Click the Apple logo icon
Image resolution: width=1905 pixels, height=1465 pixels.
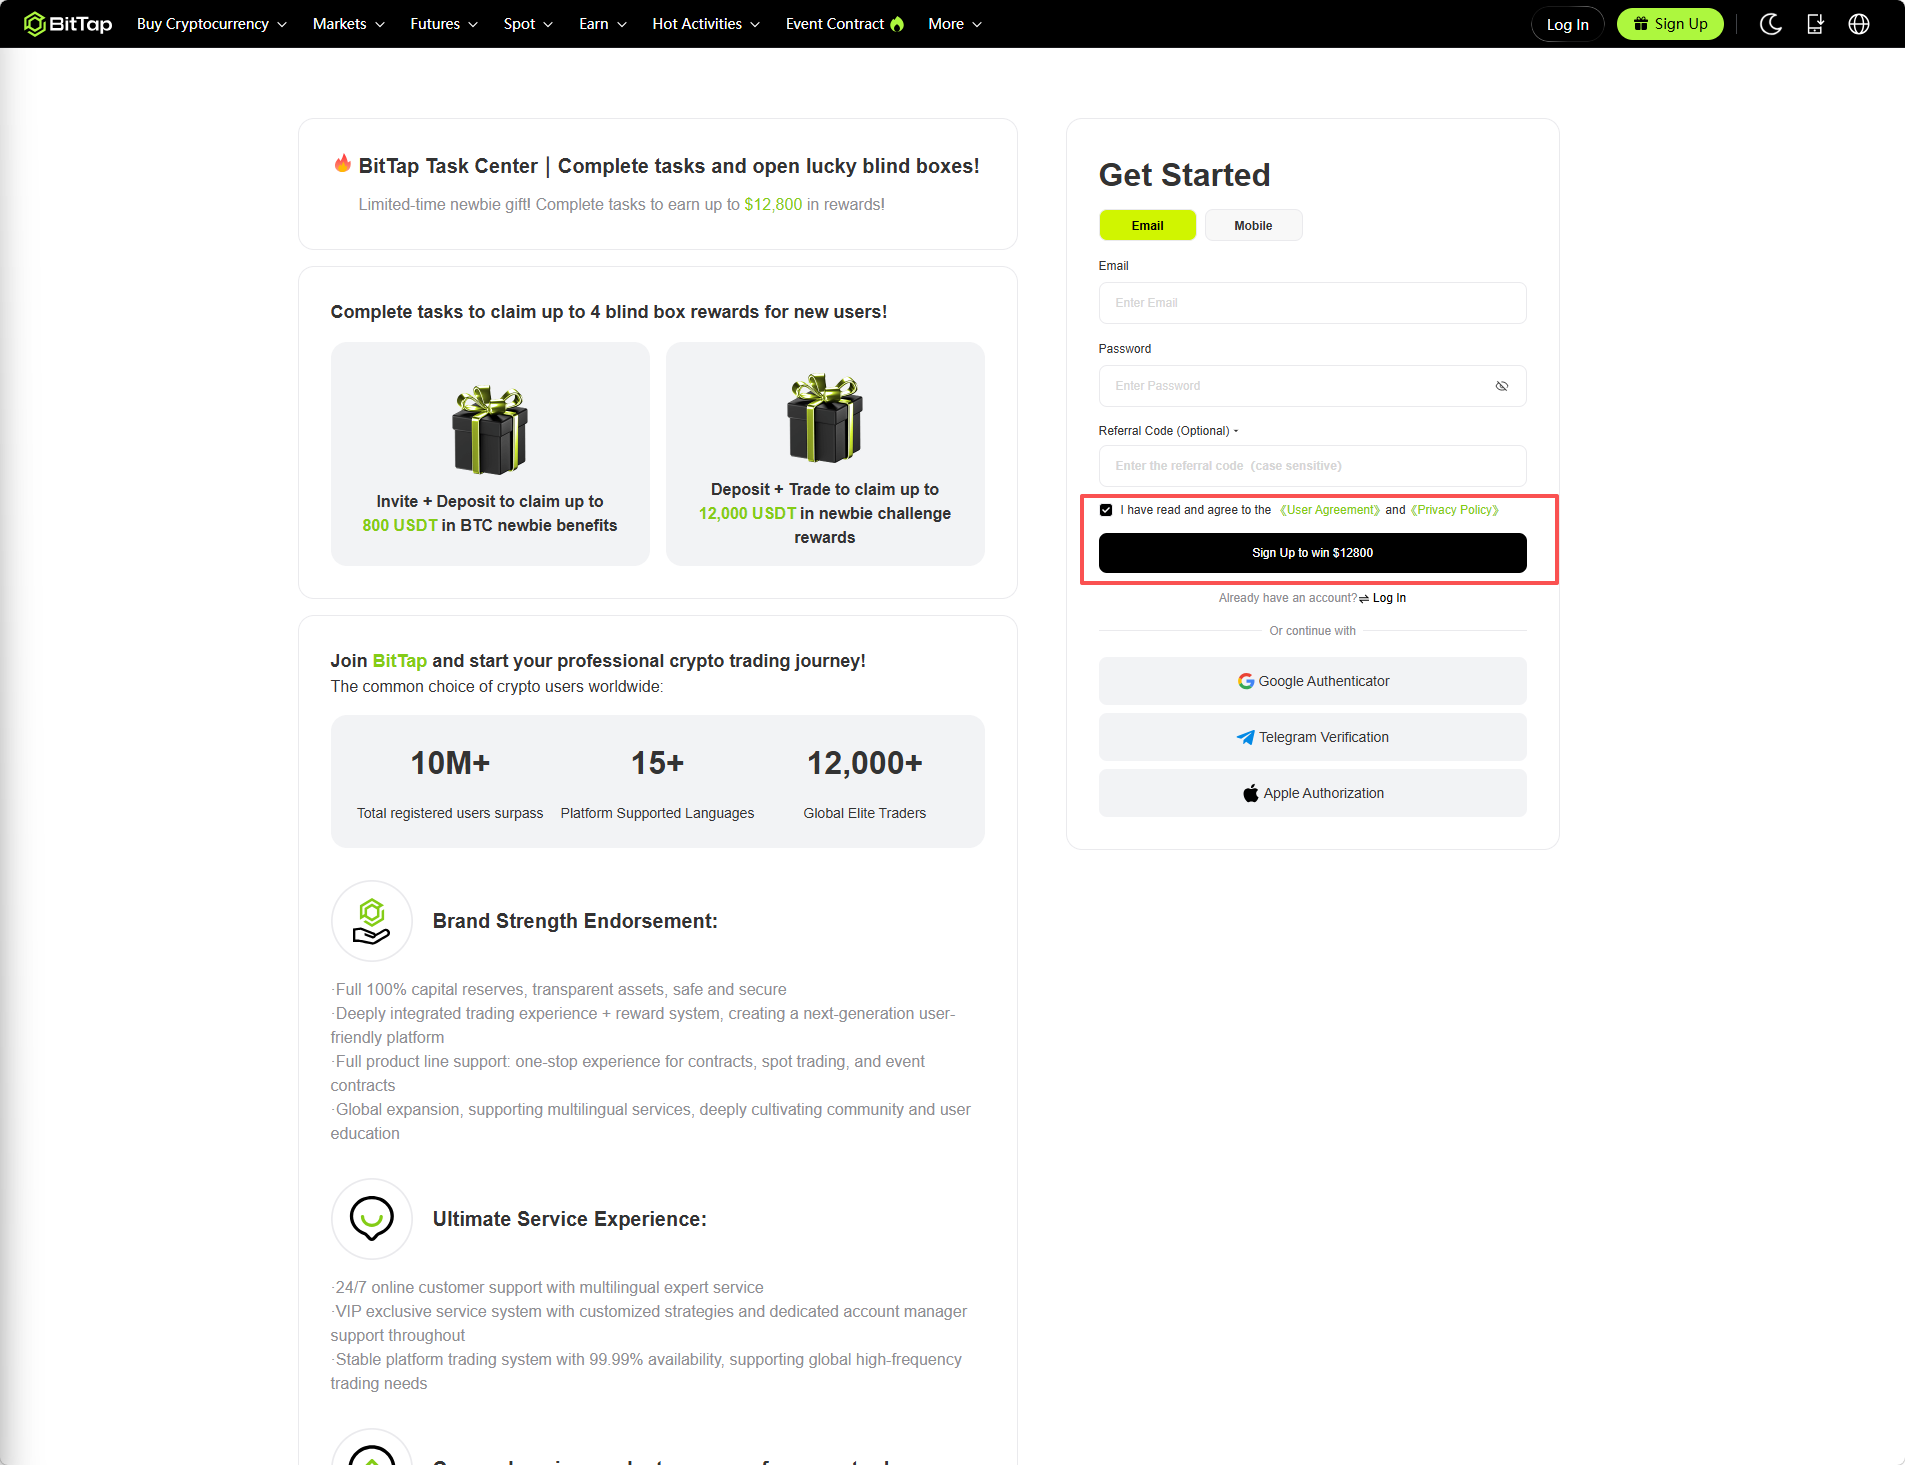(x=1251, y=793)
